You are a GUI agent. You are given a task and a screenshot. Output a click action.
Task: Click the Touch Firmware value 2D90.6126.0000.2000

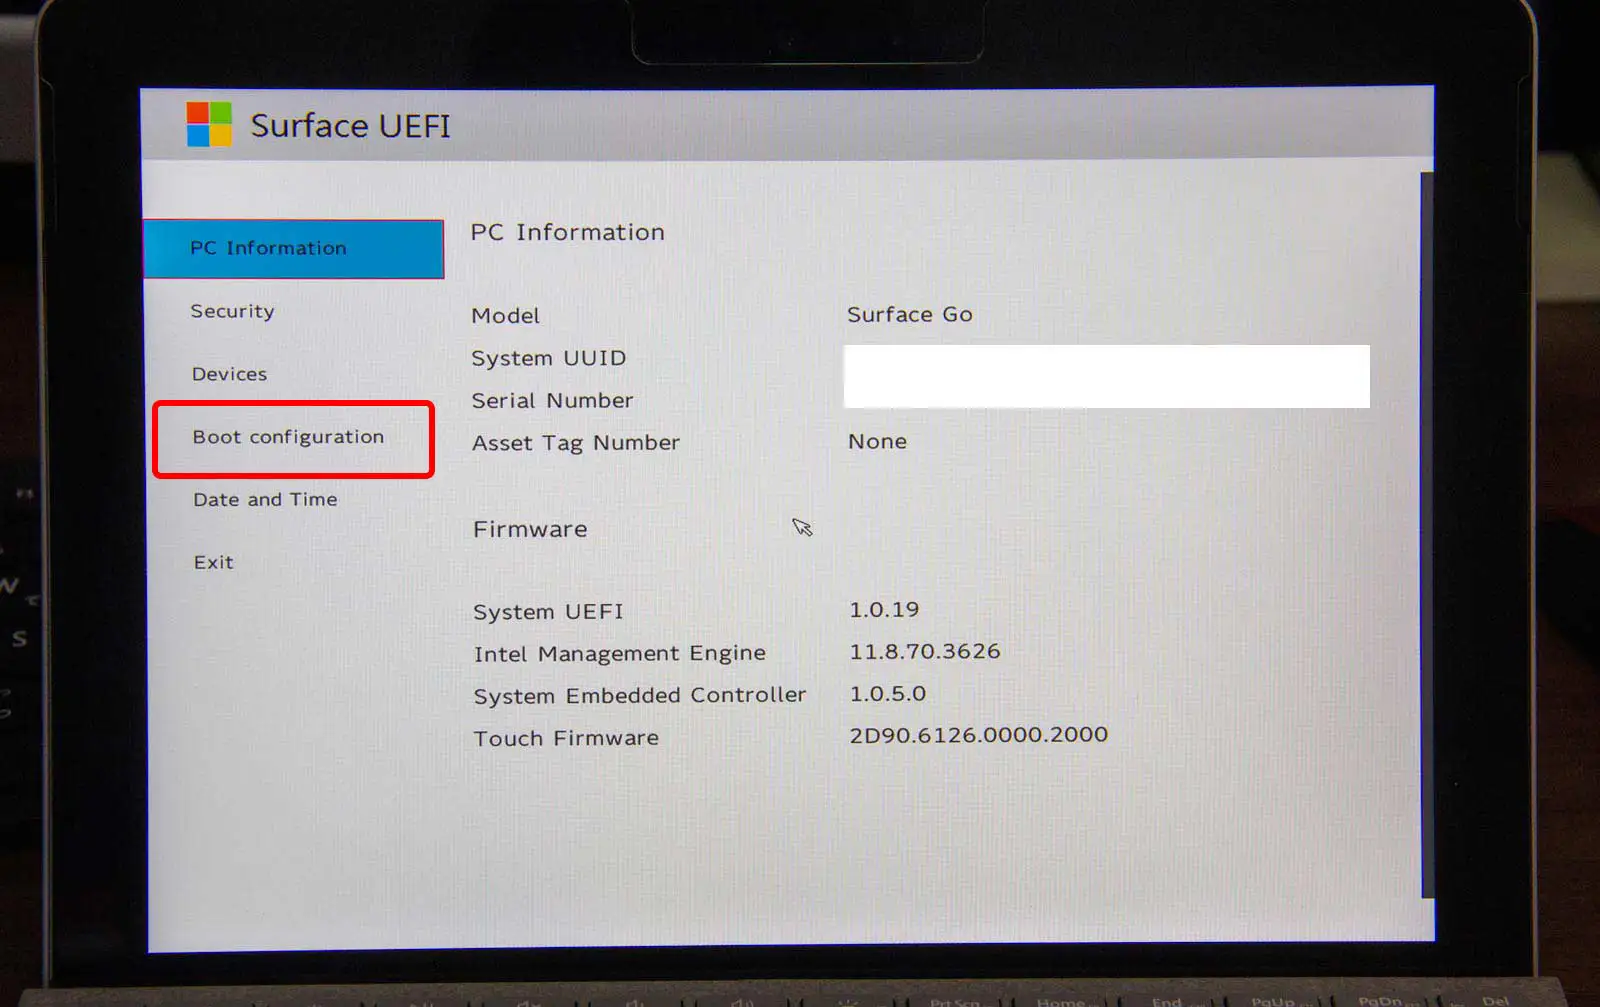pyautogui.click(x=978, y=735)
